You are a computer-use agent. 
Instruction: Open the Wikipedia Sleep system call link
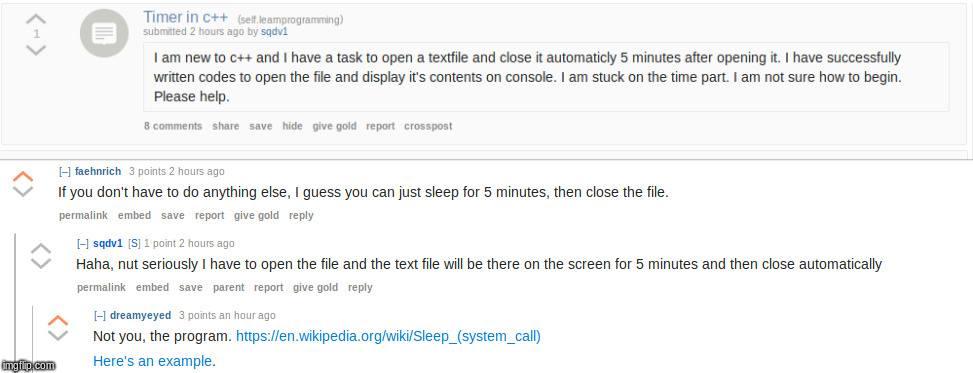pos(388,336)
